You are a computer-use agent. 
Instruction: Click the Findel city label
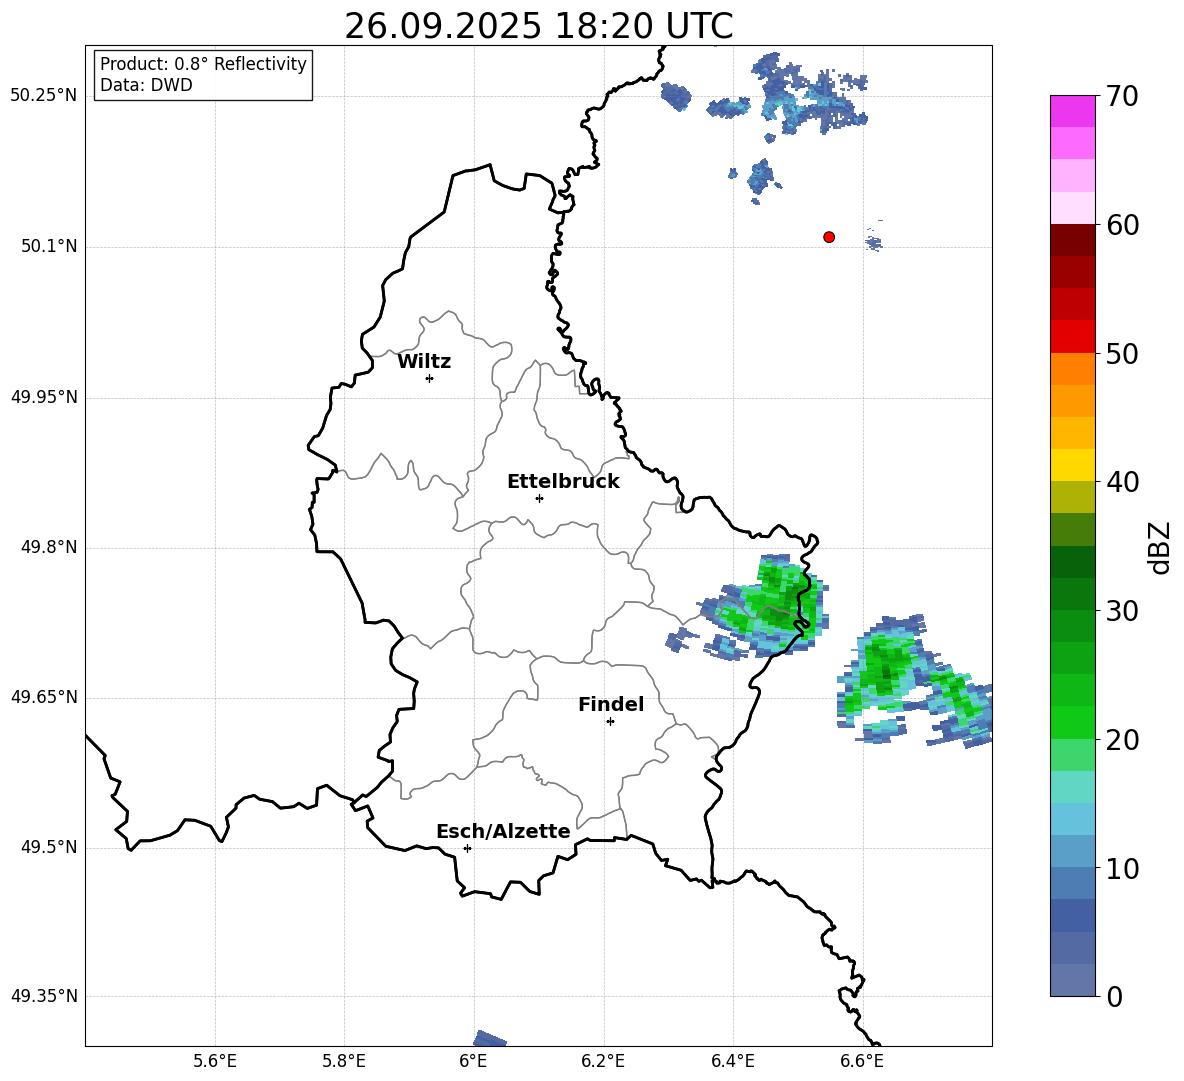point(611,704)
